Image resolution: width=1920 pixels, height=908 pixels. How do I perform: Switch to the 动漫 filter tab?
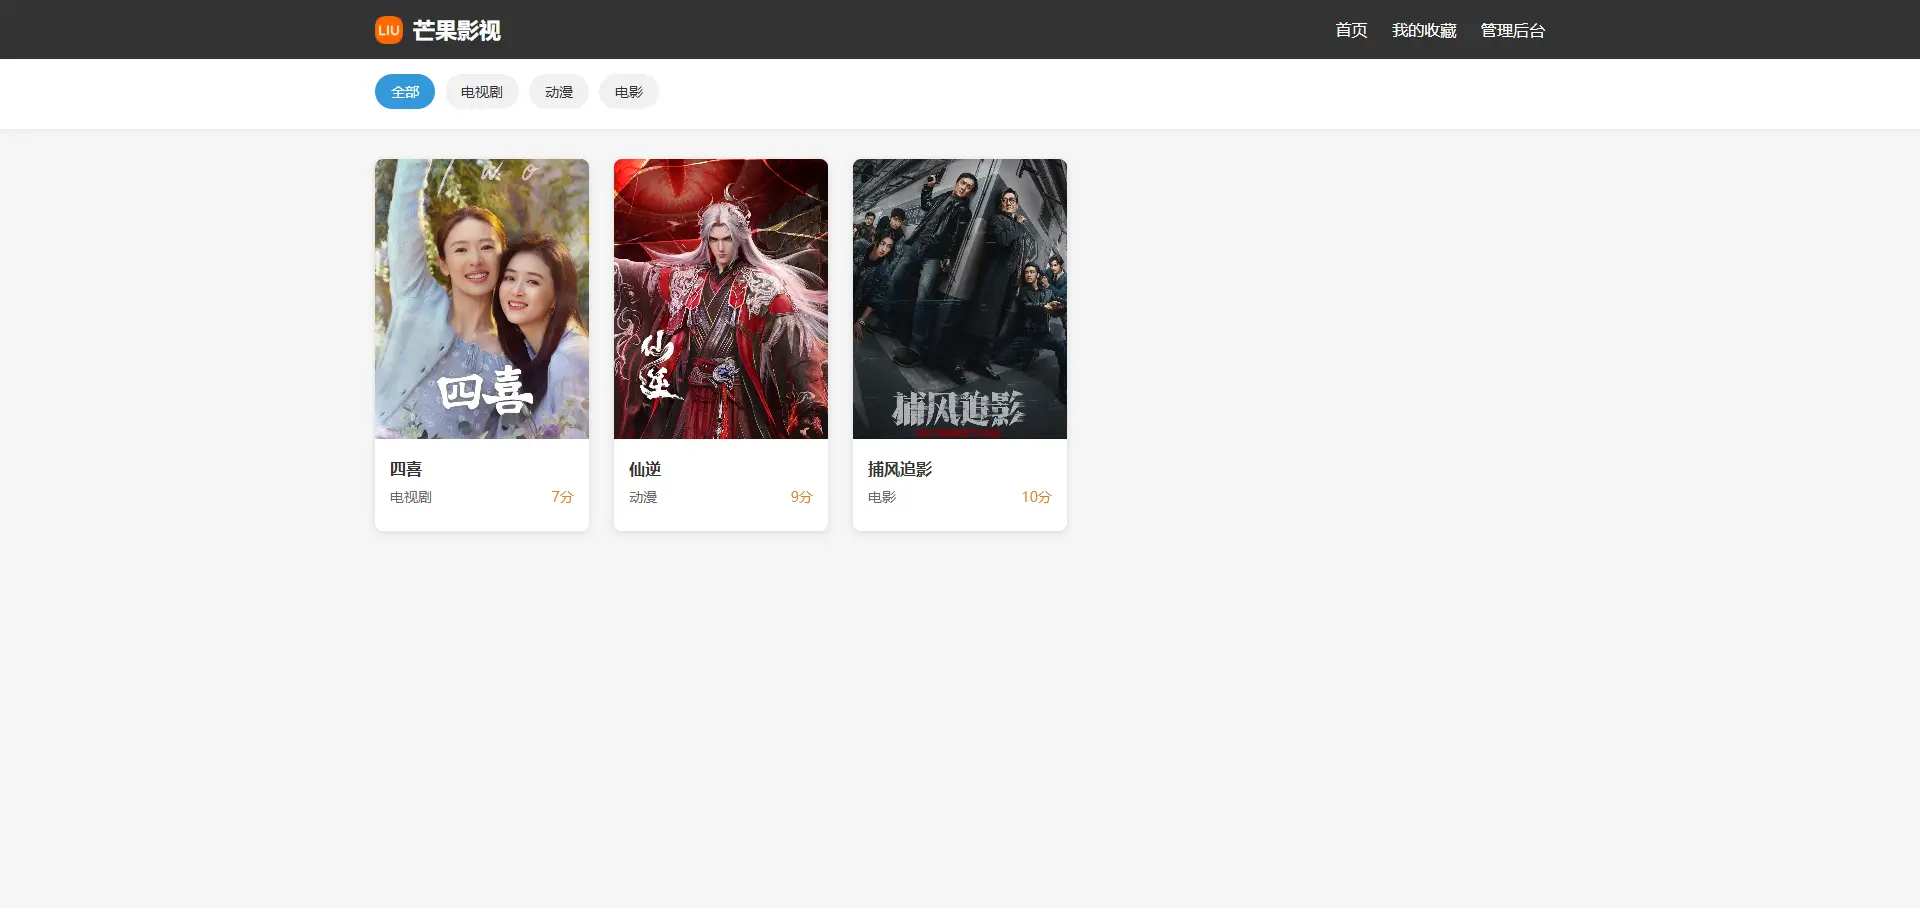tap(559, 92)
